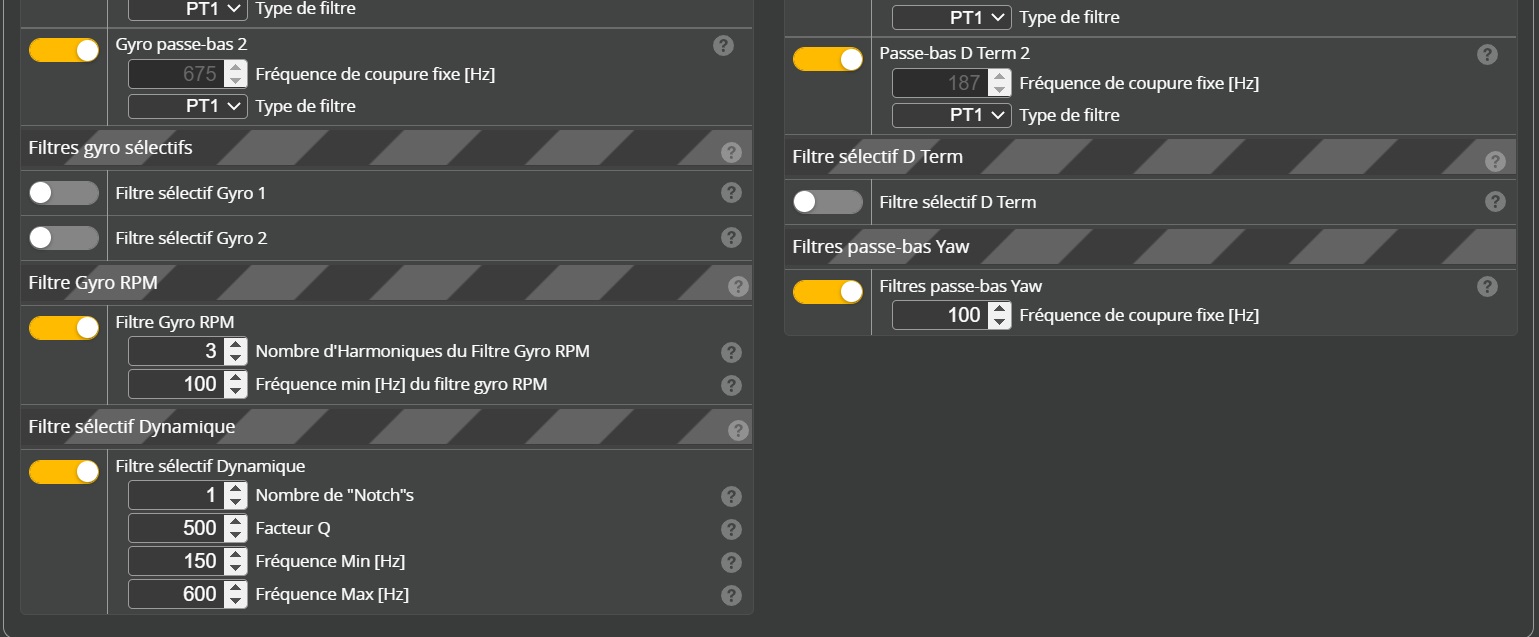Click the Nombre de "Notch"s stepper arrows
1539x637 pixels.
point(236,496)
